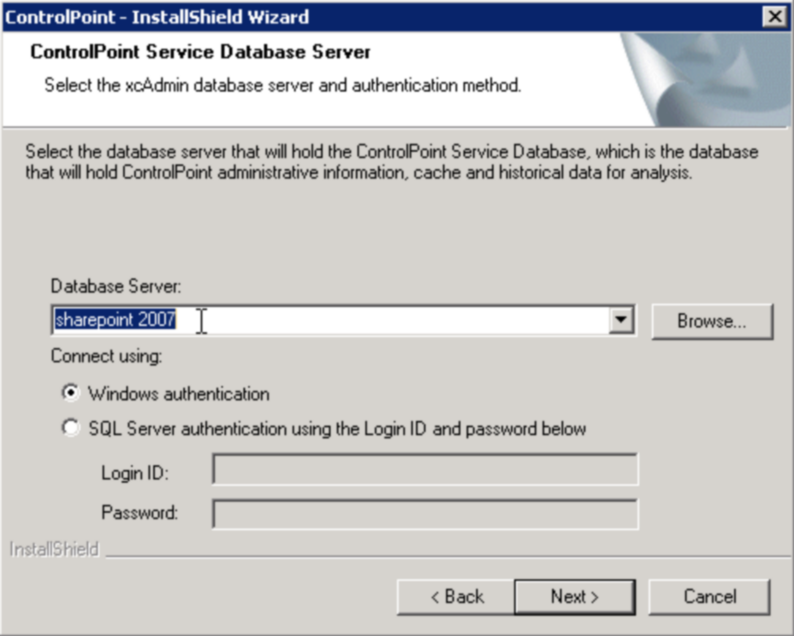This screenshot has width=794, height=636.
Task: Click the ControlPoint - InstallShield Wizard title bar
Action: [300, 17]
